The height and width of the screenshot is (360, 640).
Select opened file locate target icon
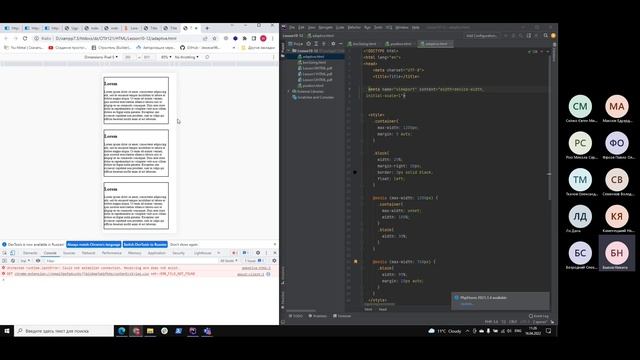coord(309,44)
